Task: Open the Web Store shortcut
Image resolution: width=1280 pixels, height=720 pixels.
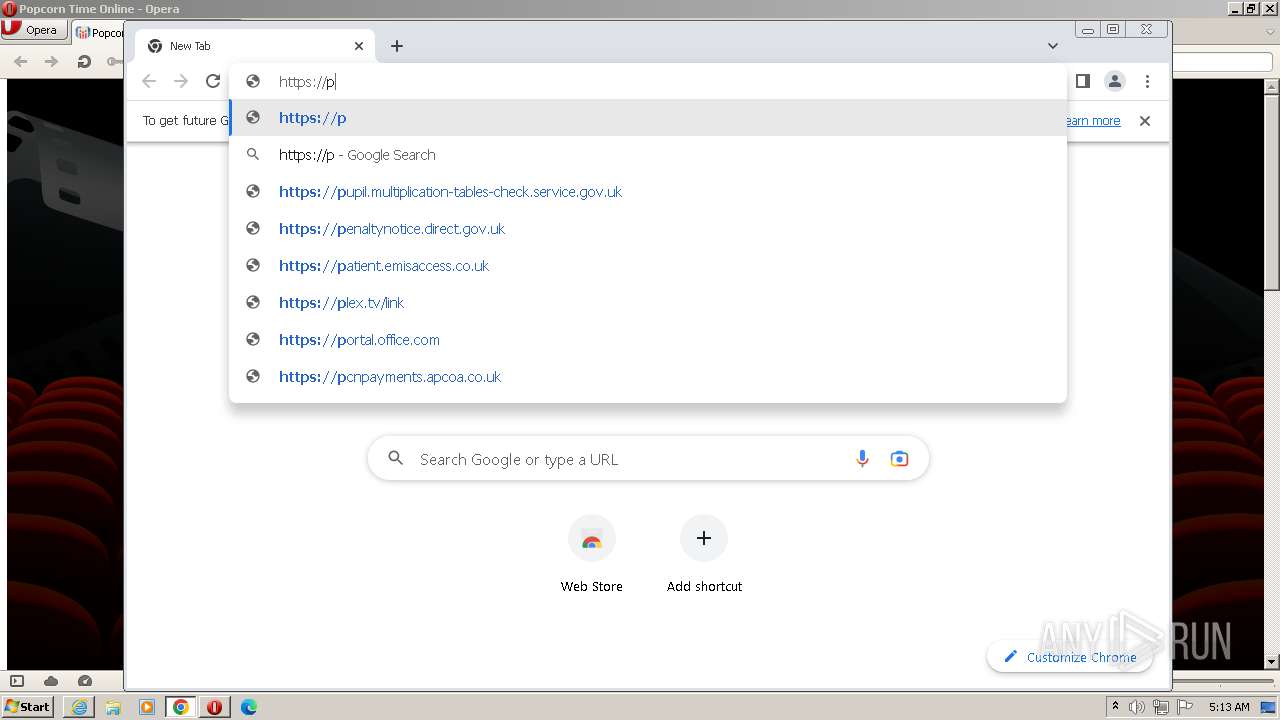Action: point(591,555)
